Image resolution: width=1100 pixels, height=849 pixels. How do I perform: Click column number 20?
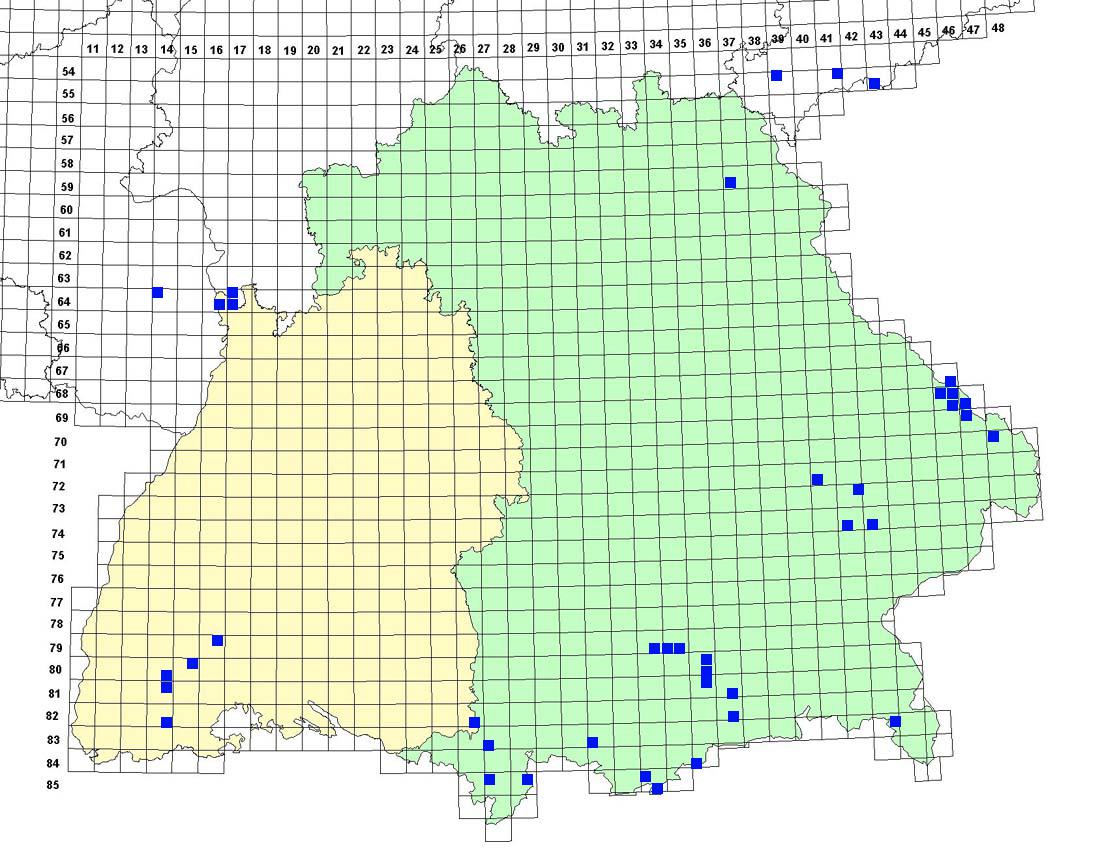[x=314, y=50]
